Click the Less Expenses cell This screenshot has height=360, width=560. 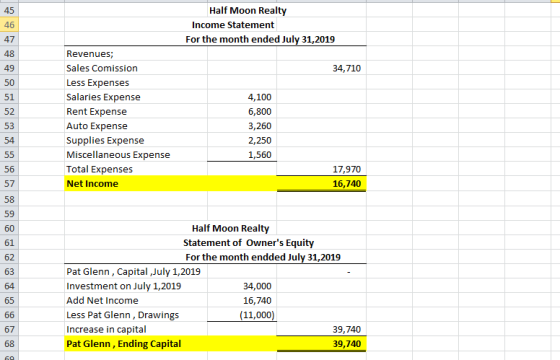tap(98, 82)
